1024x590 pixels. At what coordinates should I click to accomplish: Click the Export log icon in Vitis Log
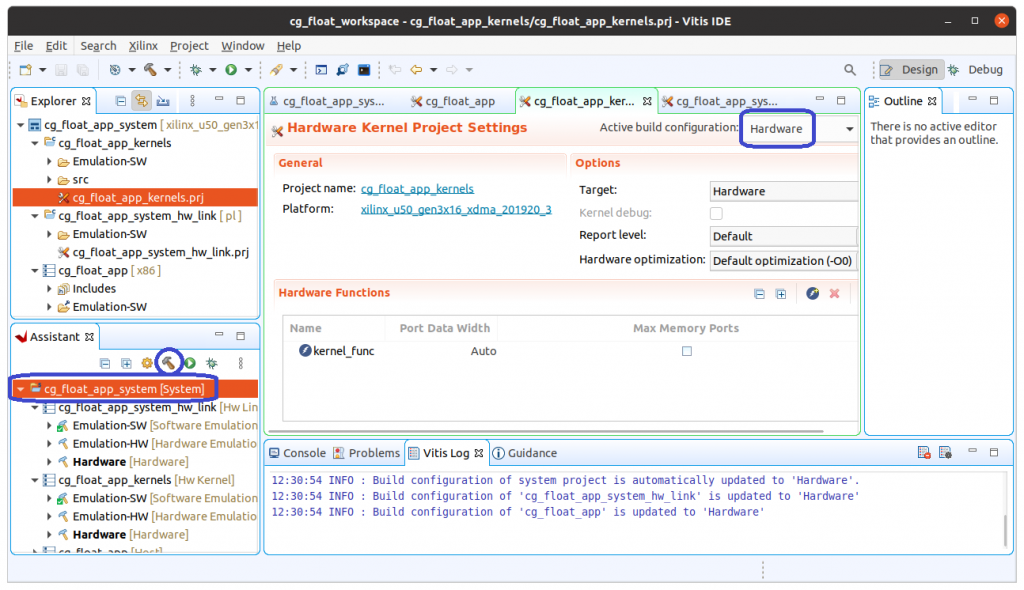pos(923,453)
